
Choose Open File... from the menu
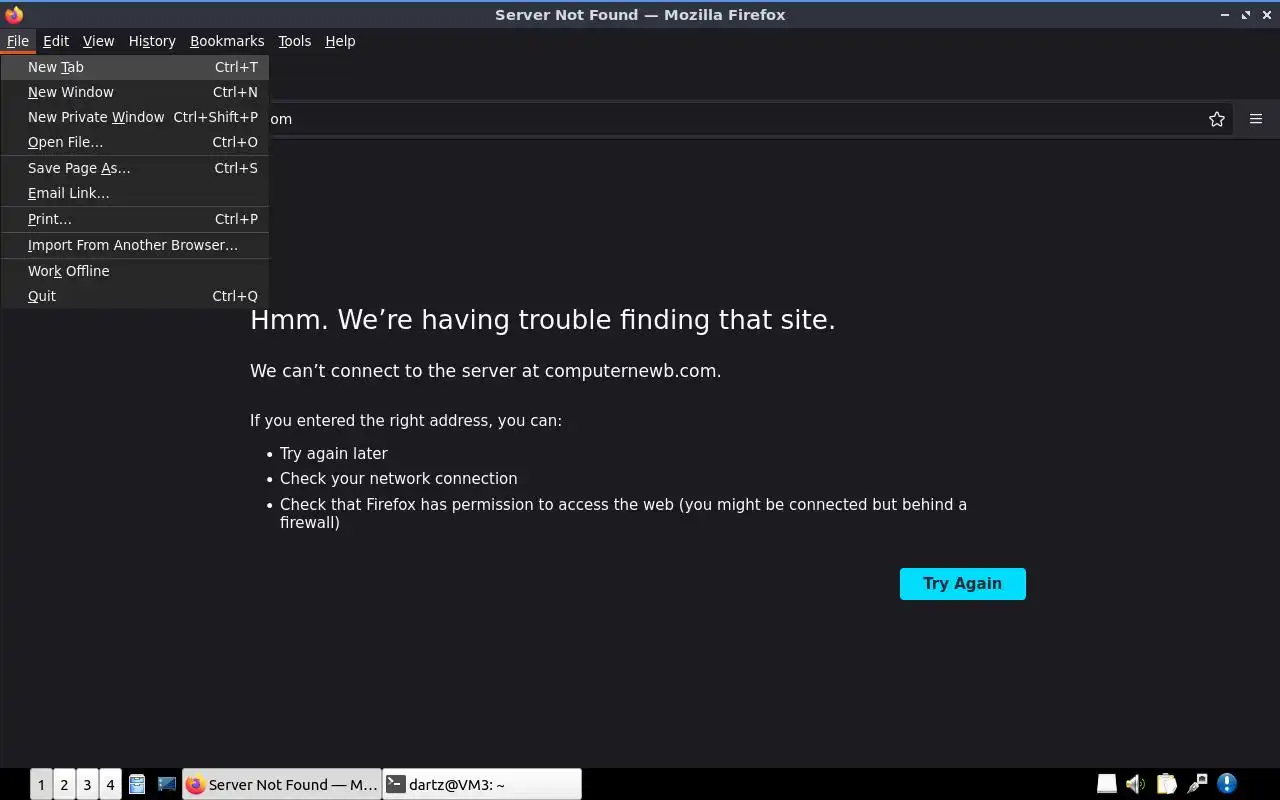click(135, 142)
